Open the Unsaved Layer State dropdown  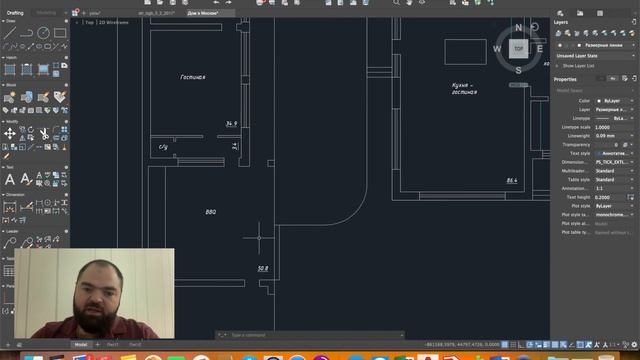click(595, 56)
